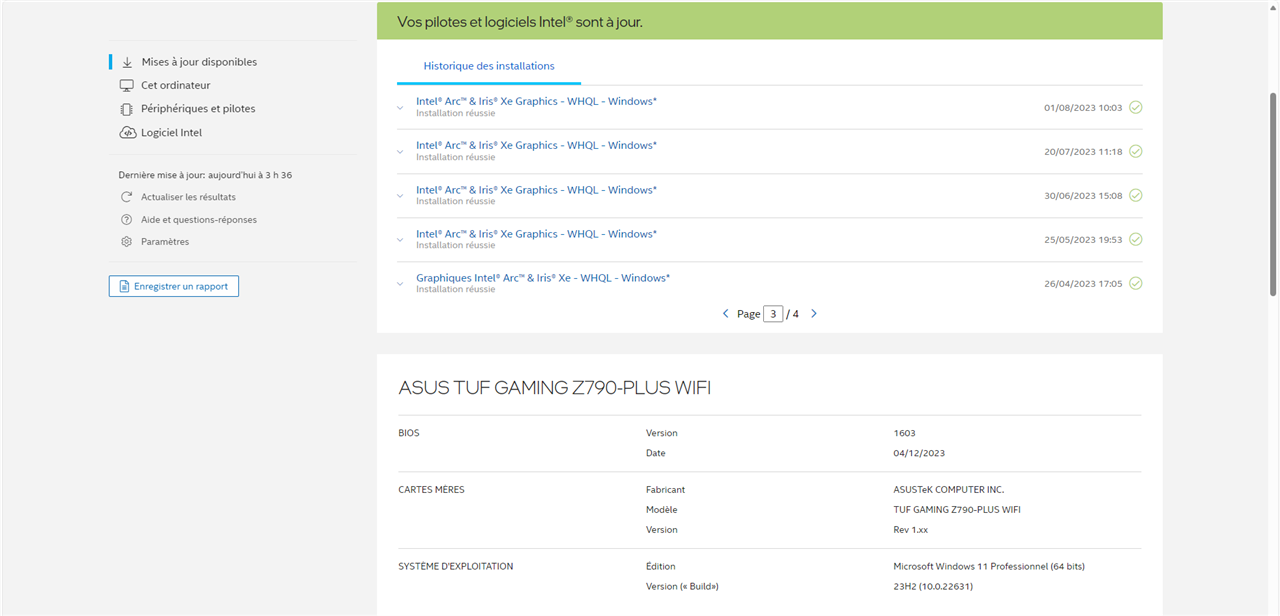1280x616 pixels.
Task: Open Intel Arc driver link dated 20/07/2023
Action: pos(536,146)
